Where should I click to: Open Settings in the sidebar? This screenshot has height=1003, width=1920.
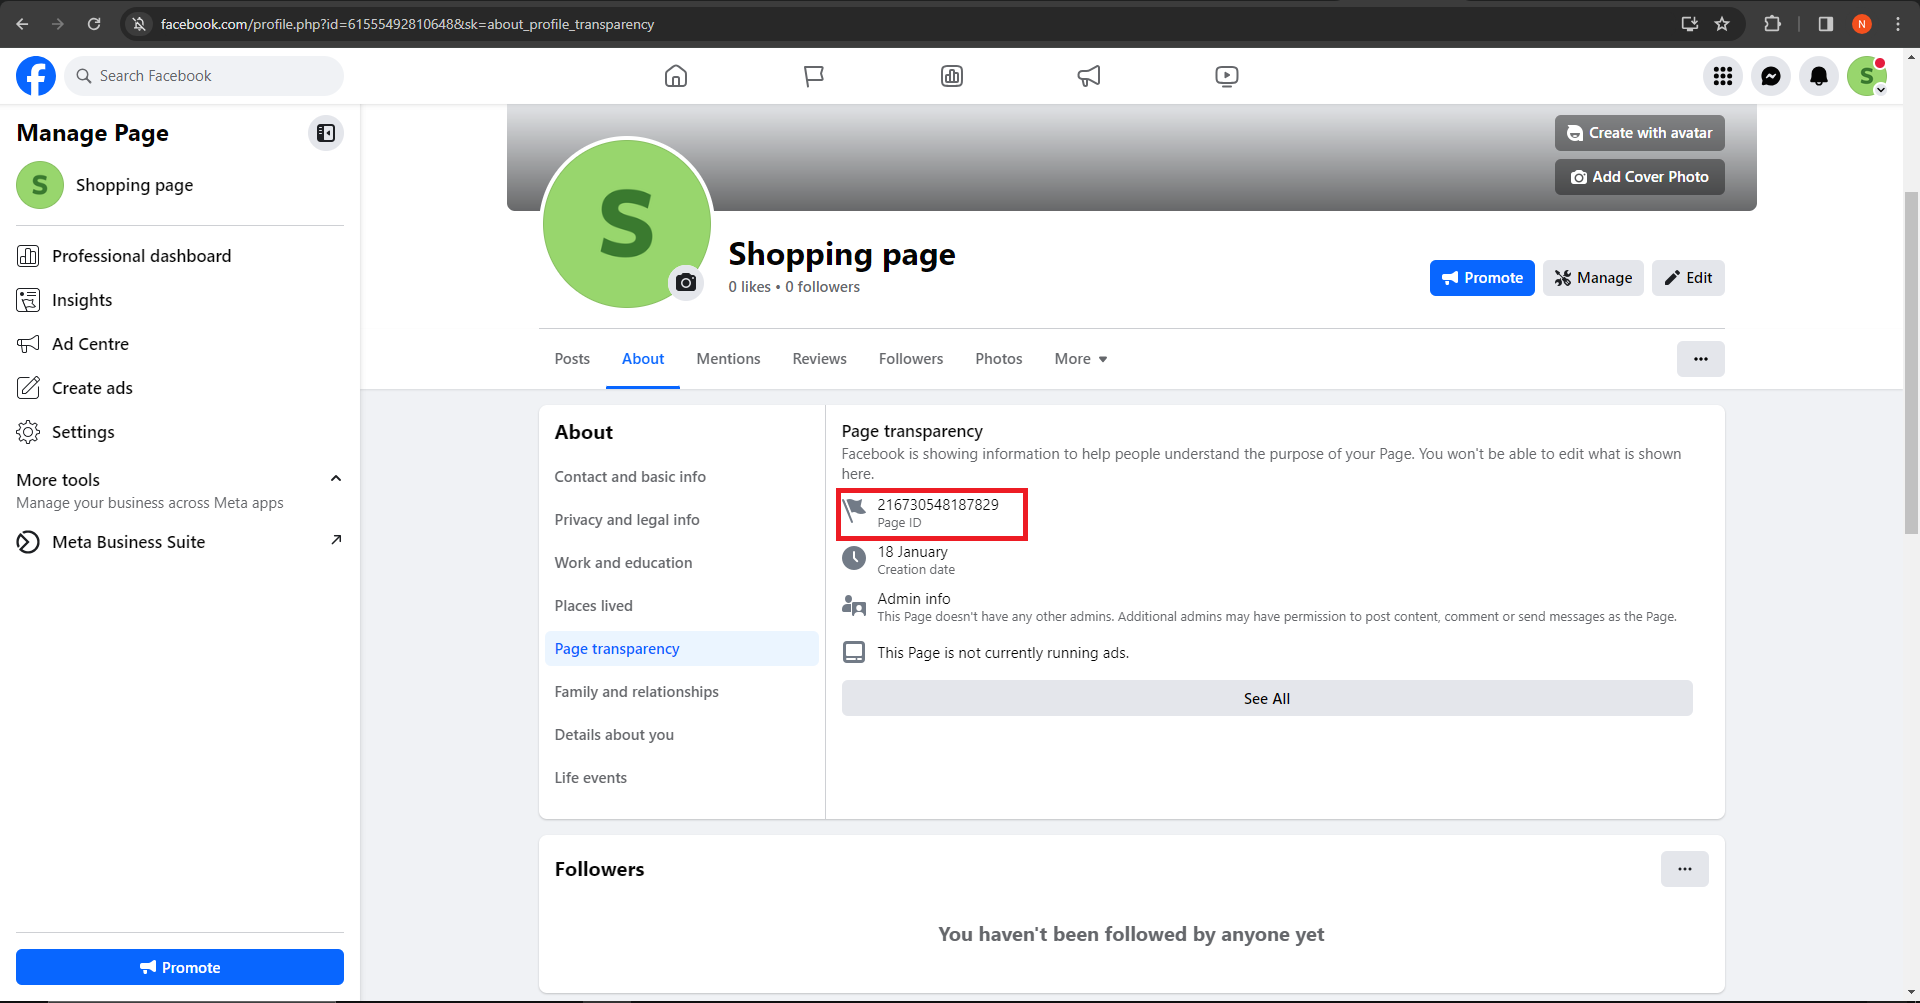180,432
